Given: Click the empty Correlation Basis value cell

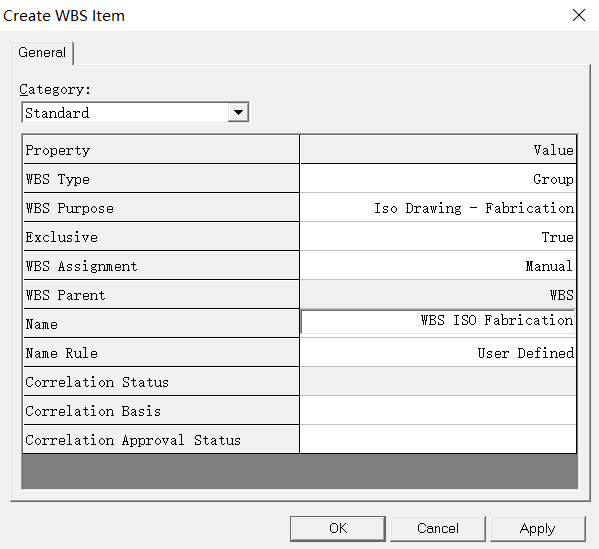Looking at the screenshot, I should click(x=438, y=411).
